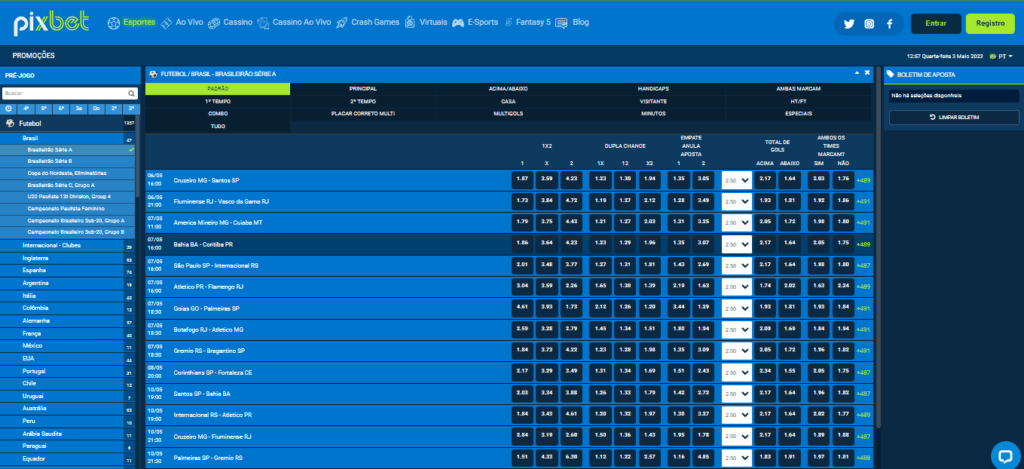The height and width of the screenshot is (469, 1024).
Task: Click the Blog screen icon
Action: [561, 23]
